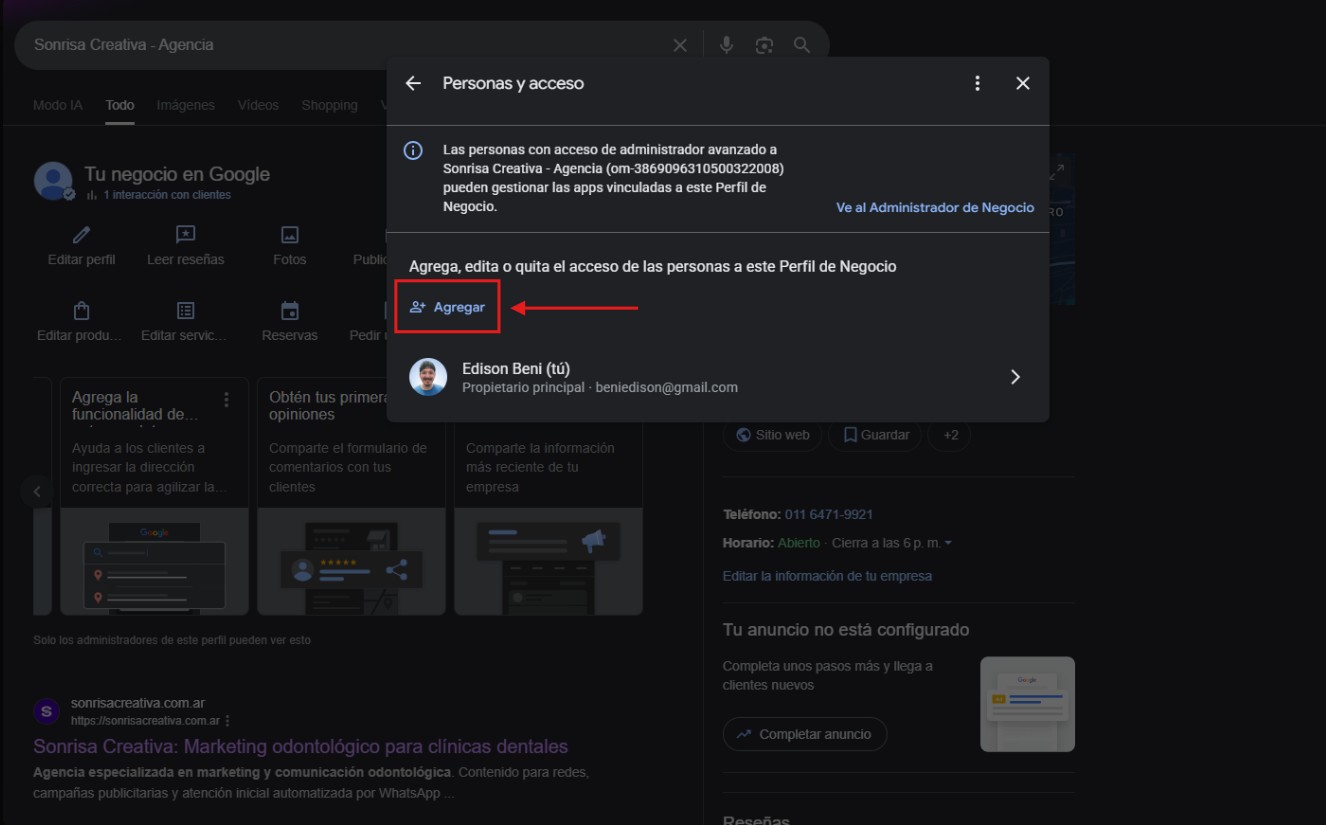Click the Comparte la información más reciente card
Screen dimensions: 1326x825
pyautogui.click(x=548, y=496)
